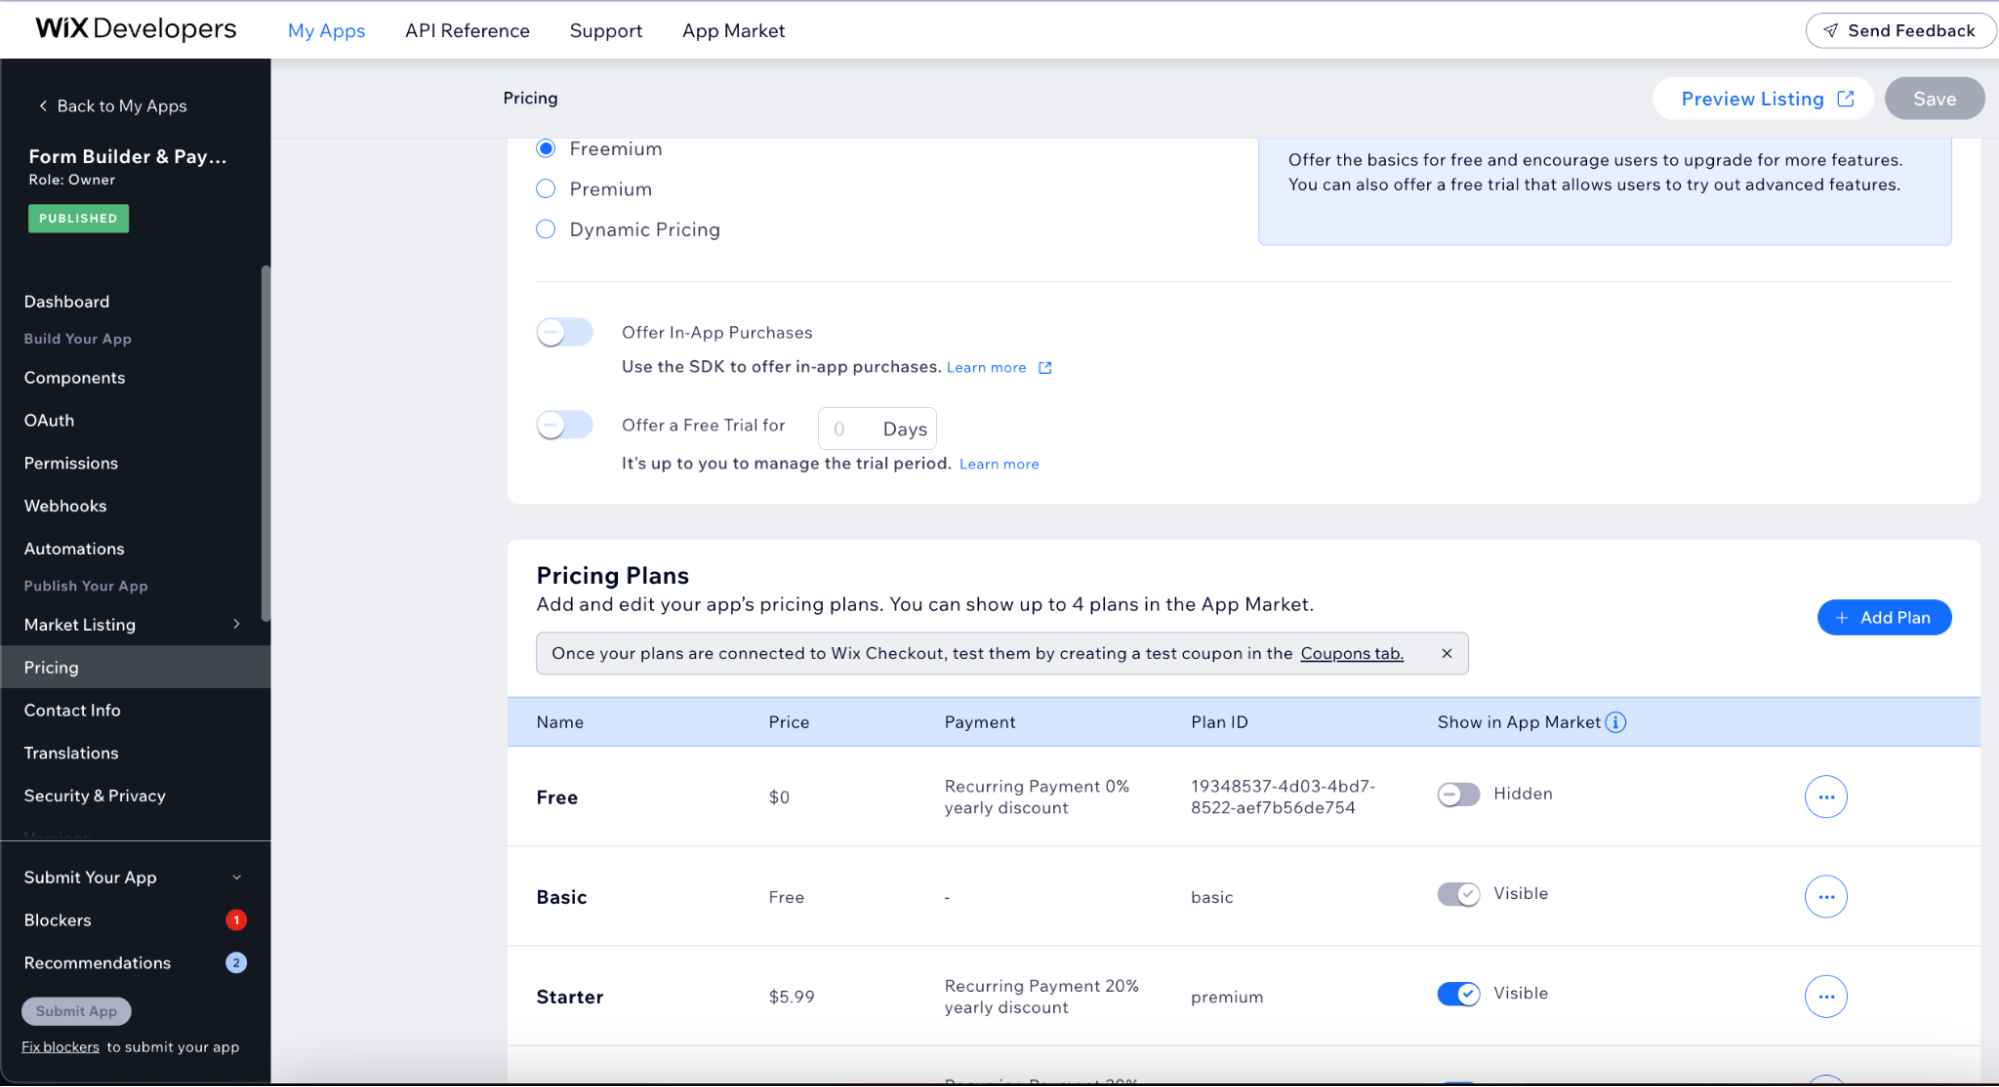Screen dimensions: 1999x1087
Task: Open the API Reference top menu
Action: pos(467,31)
